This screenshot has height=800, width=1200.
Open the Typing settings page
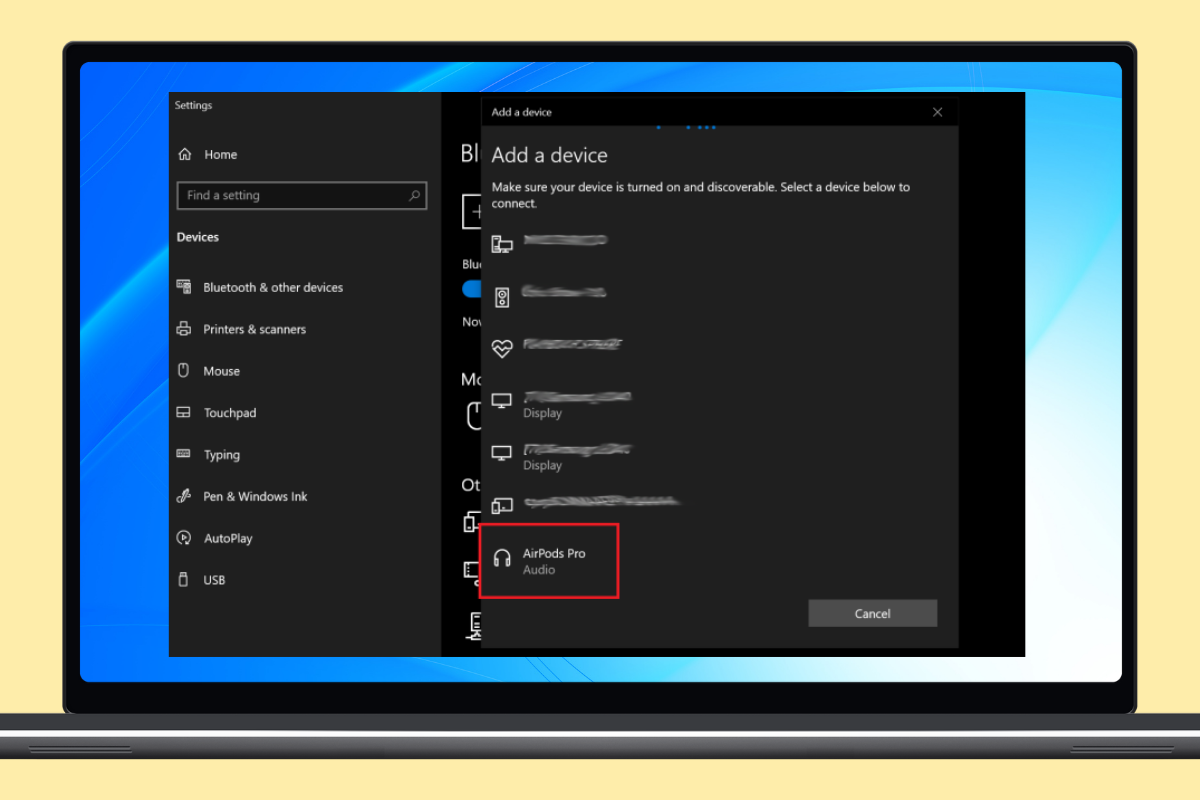click(209, 455)
